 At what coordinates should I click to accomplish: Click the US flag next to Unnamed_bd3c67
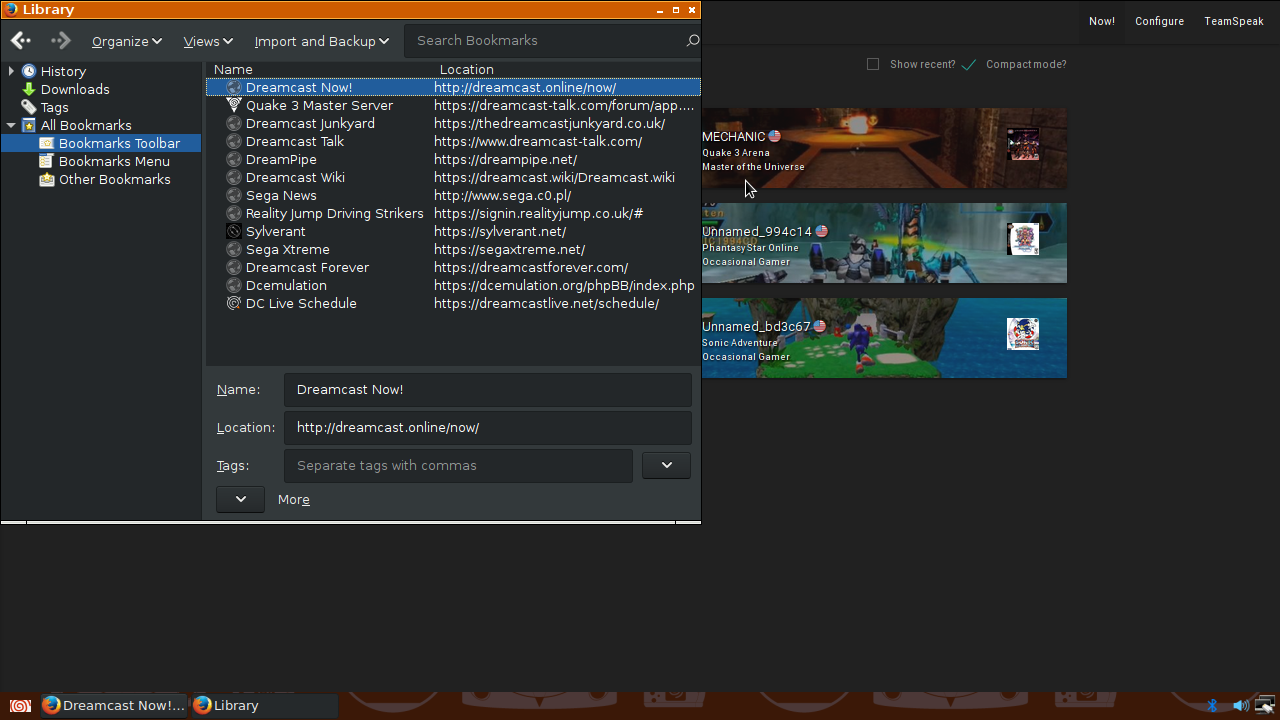pyautogui.click(x=820, y=326)
